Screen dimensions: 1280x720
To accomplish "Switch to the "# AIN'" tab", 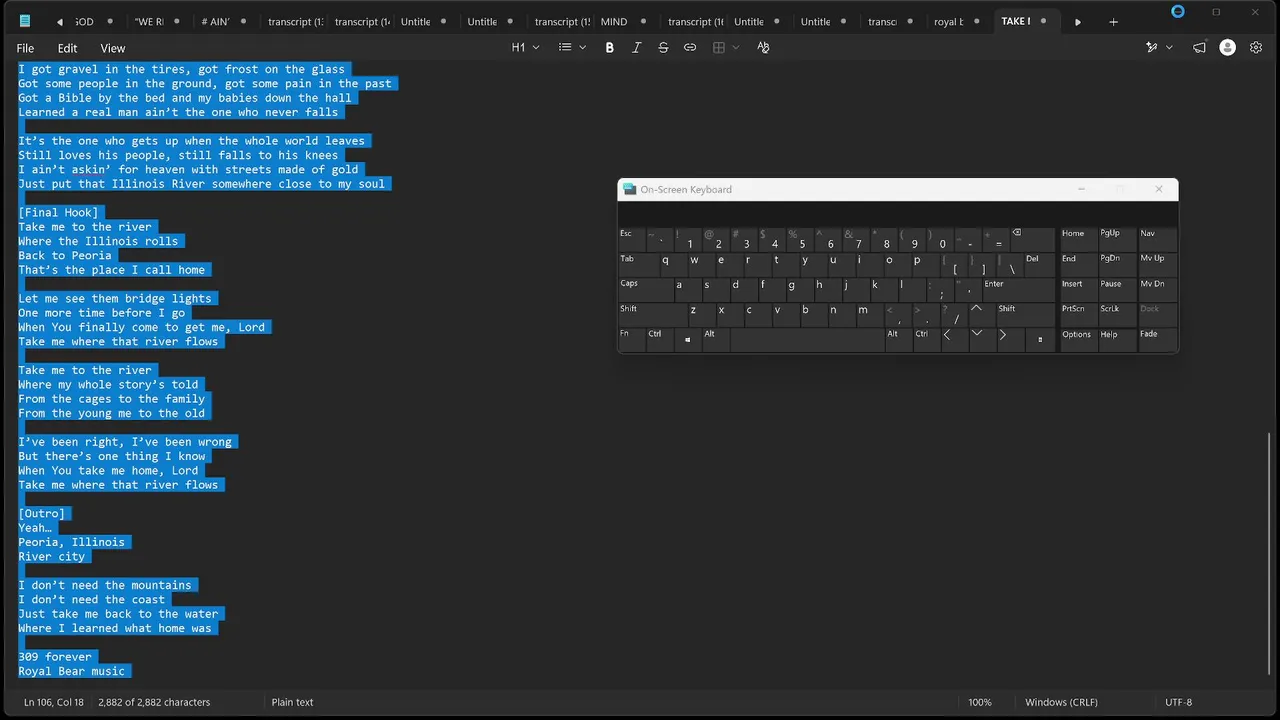I will [x=227, y=22].
